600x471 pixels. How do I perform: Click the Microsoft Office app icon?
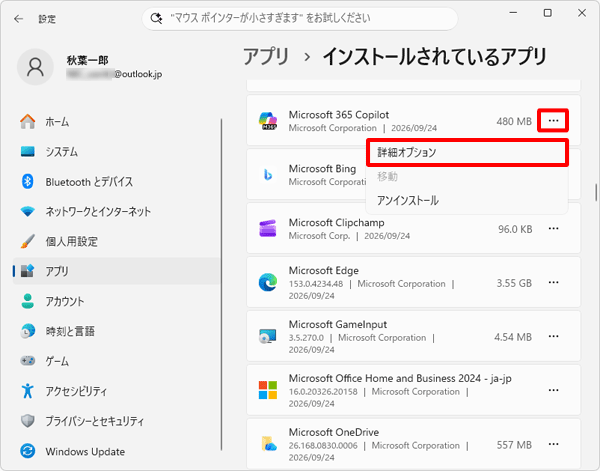pos(268,390)
